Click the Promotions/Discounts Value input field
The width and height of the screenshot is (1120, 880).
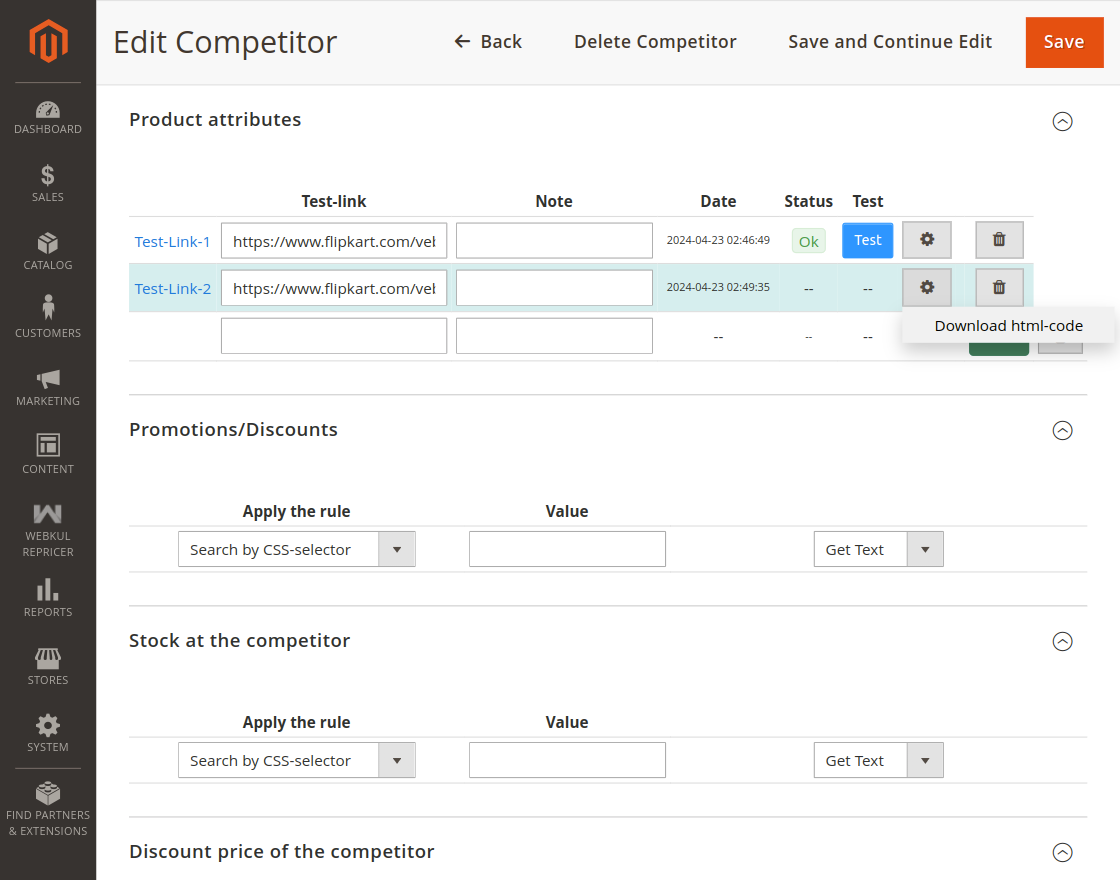[567, 550]
